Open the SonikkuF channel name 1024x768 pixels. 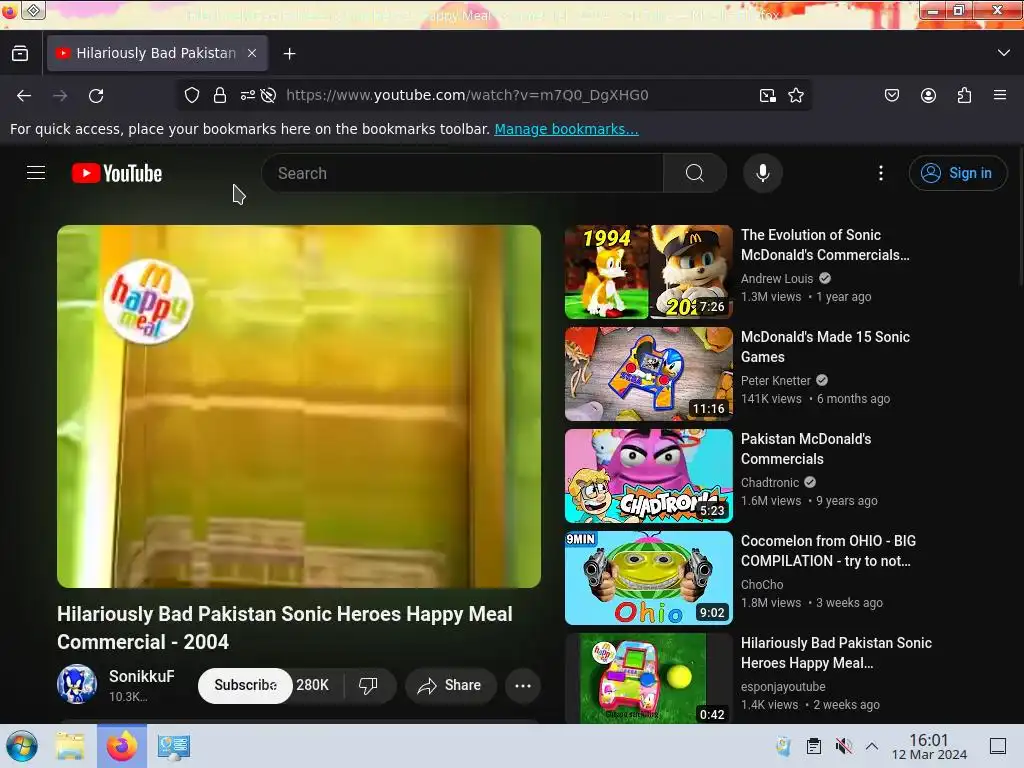click(x=142, y=677)
